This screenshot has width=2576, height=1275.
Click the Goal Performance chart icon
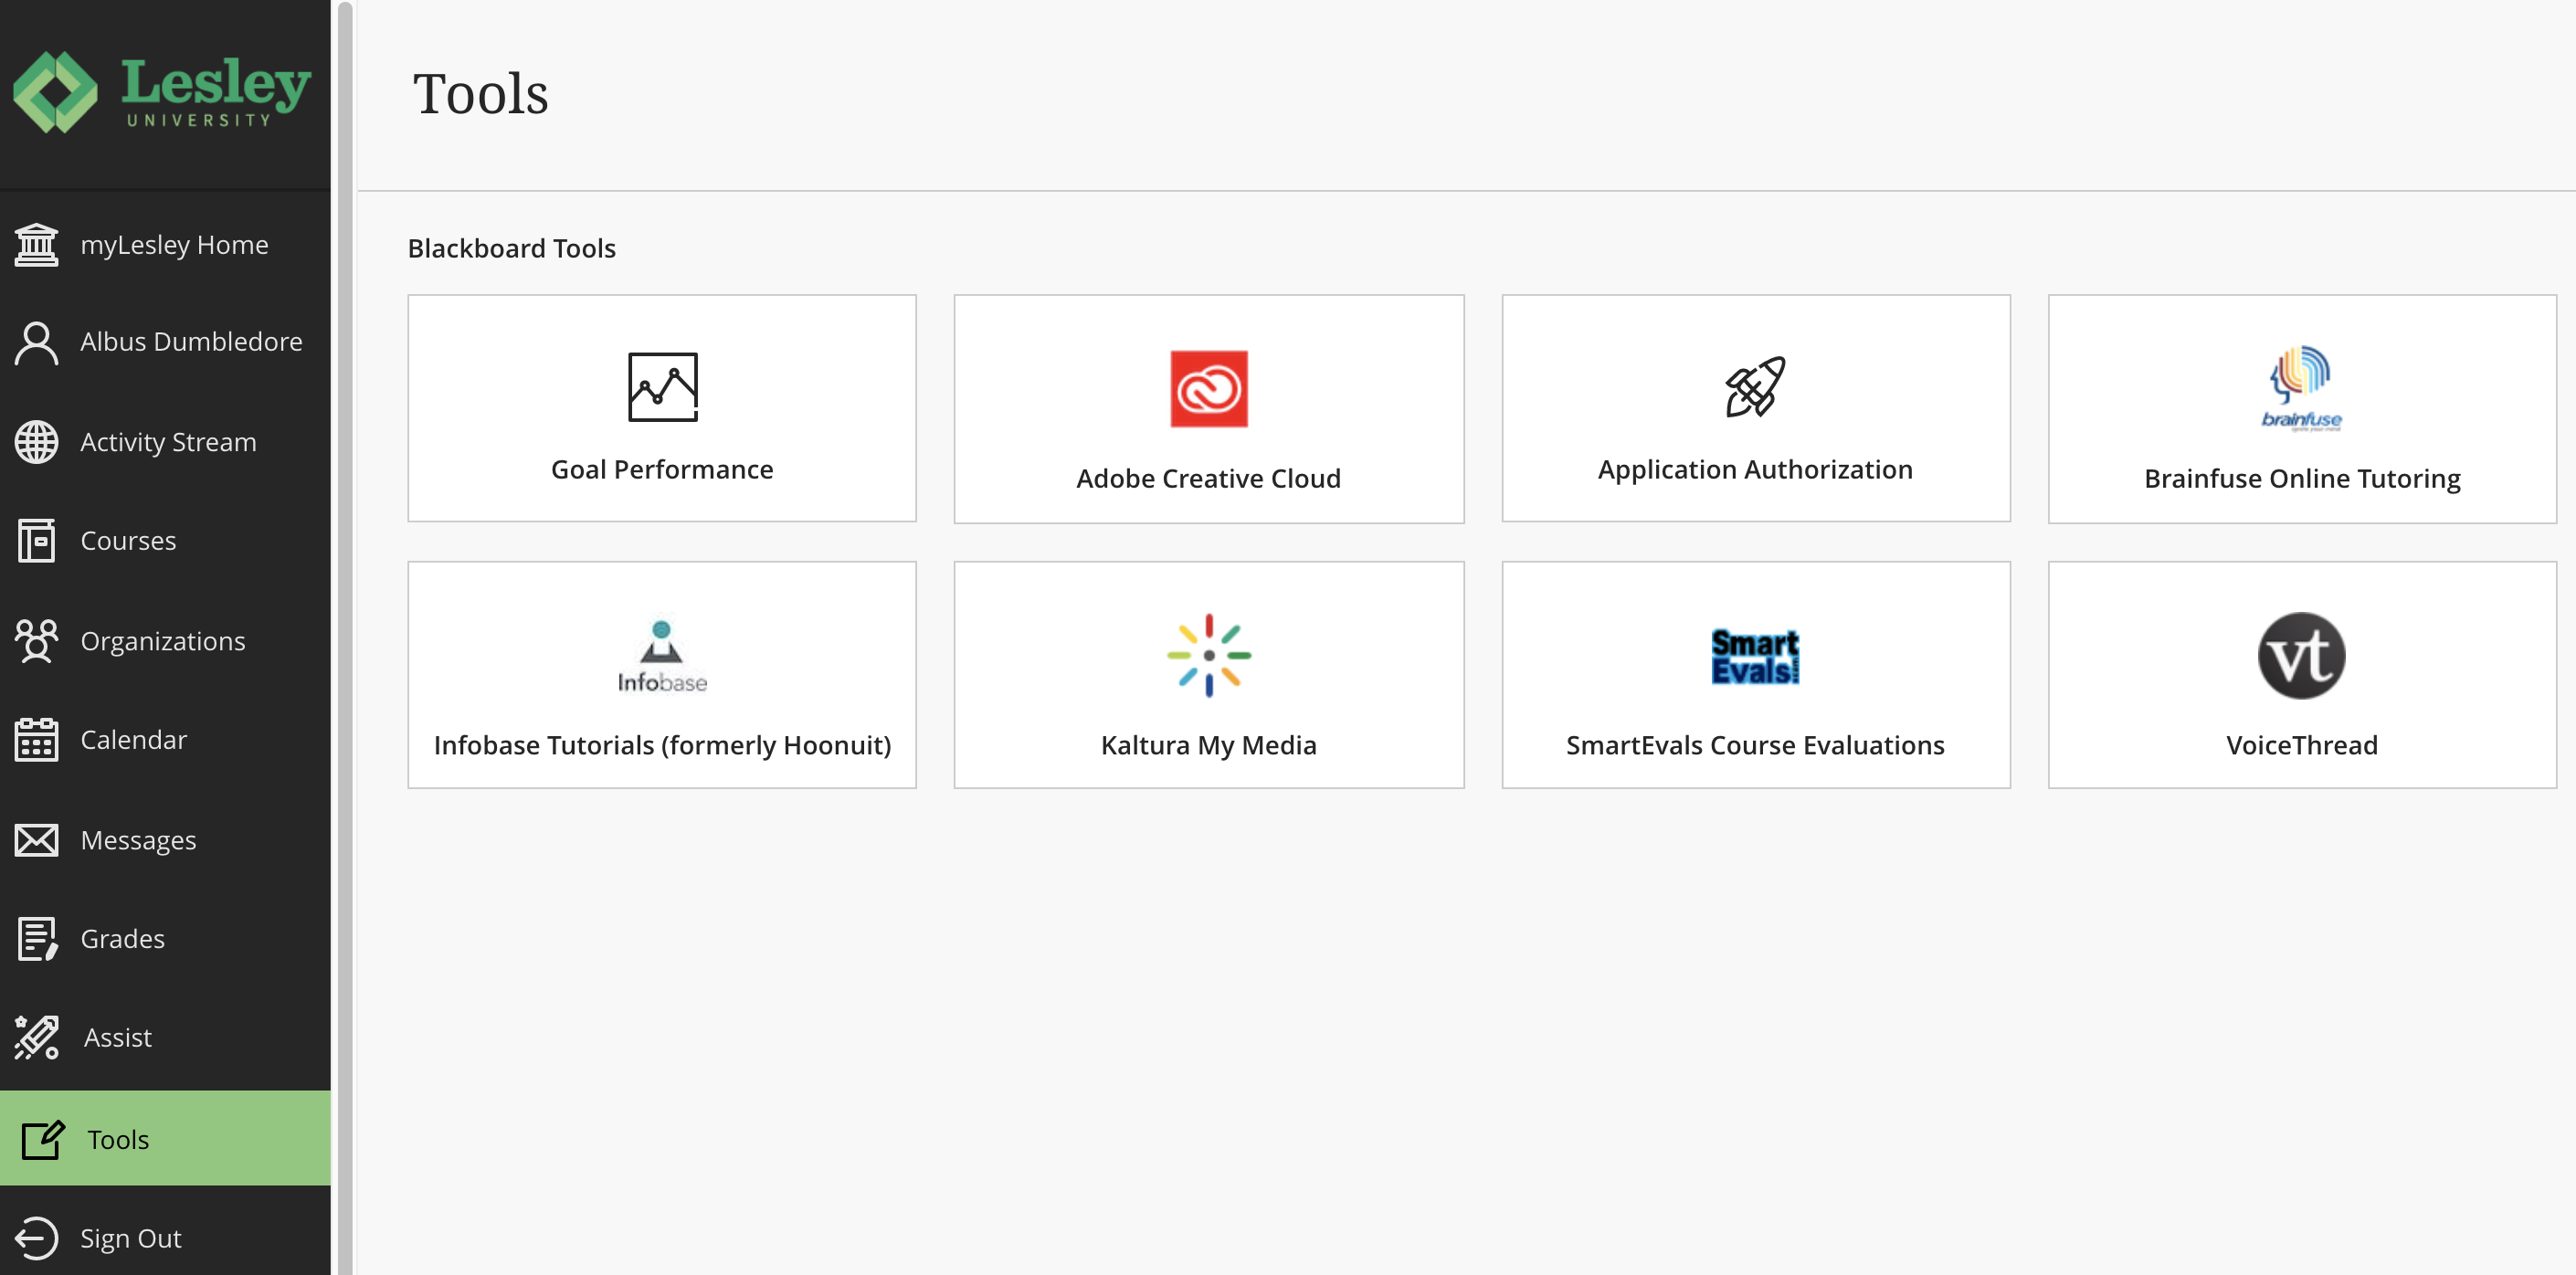click(662, 387)
